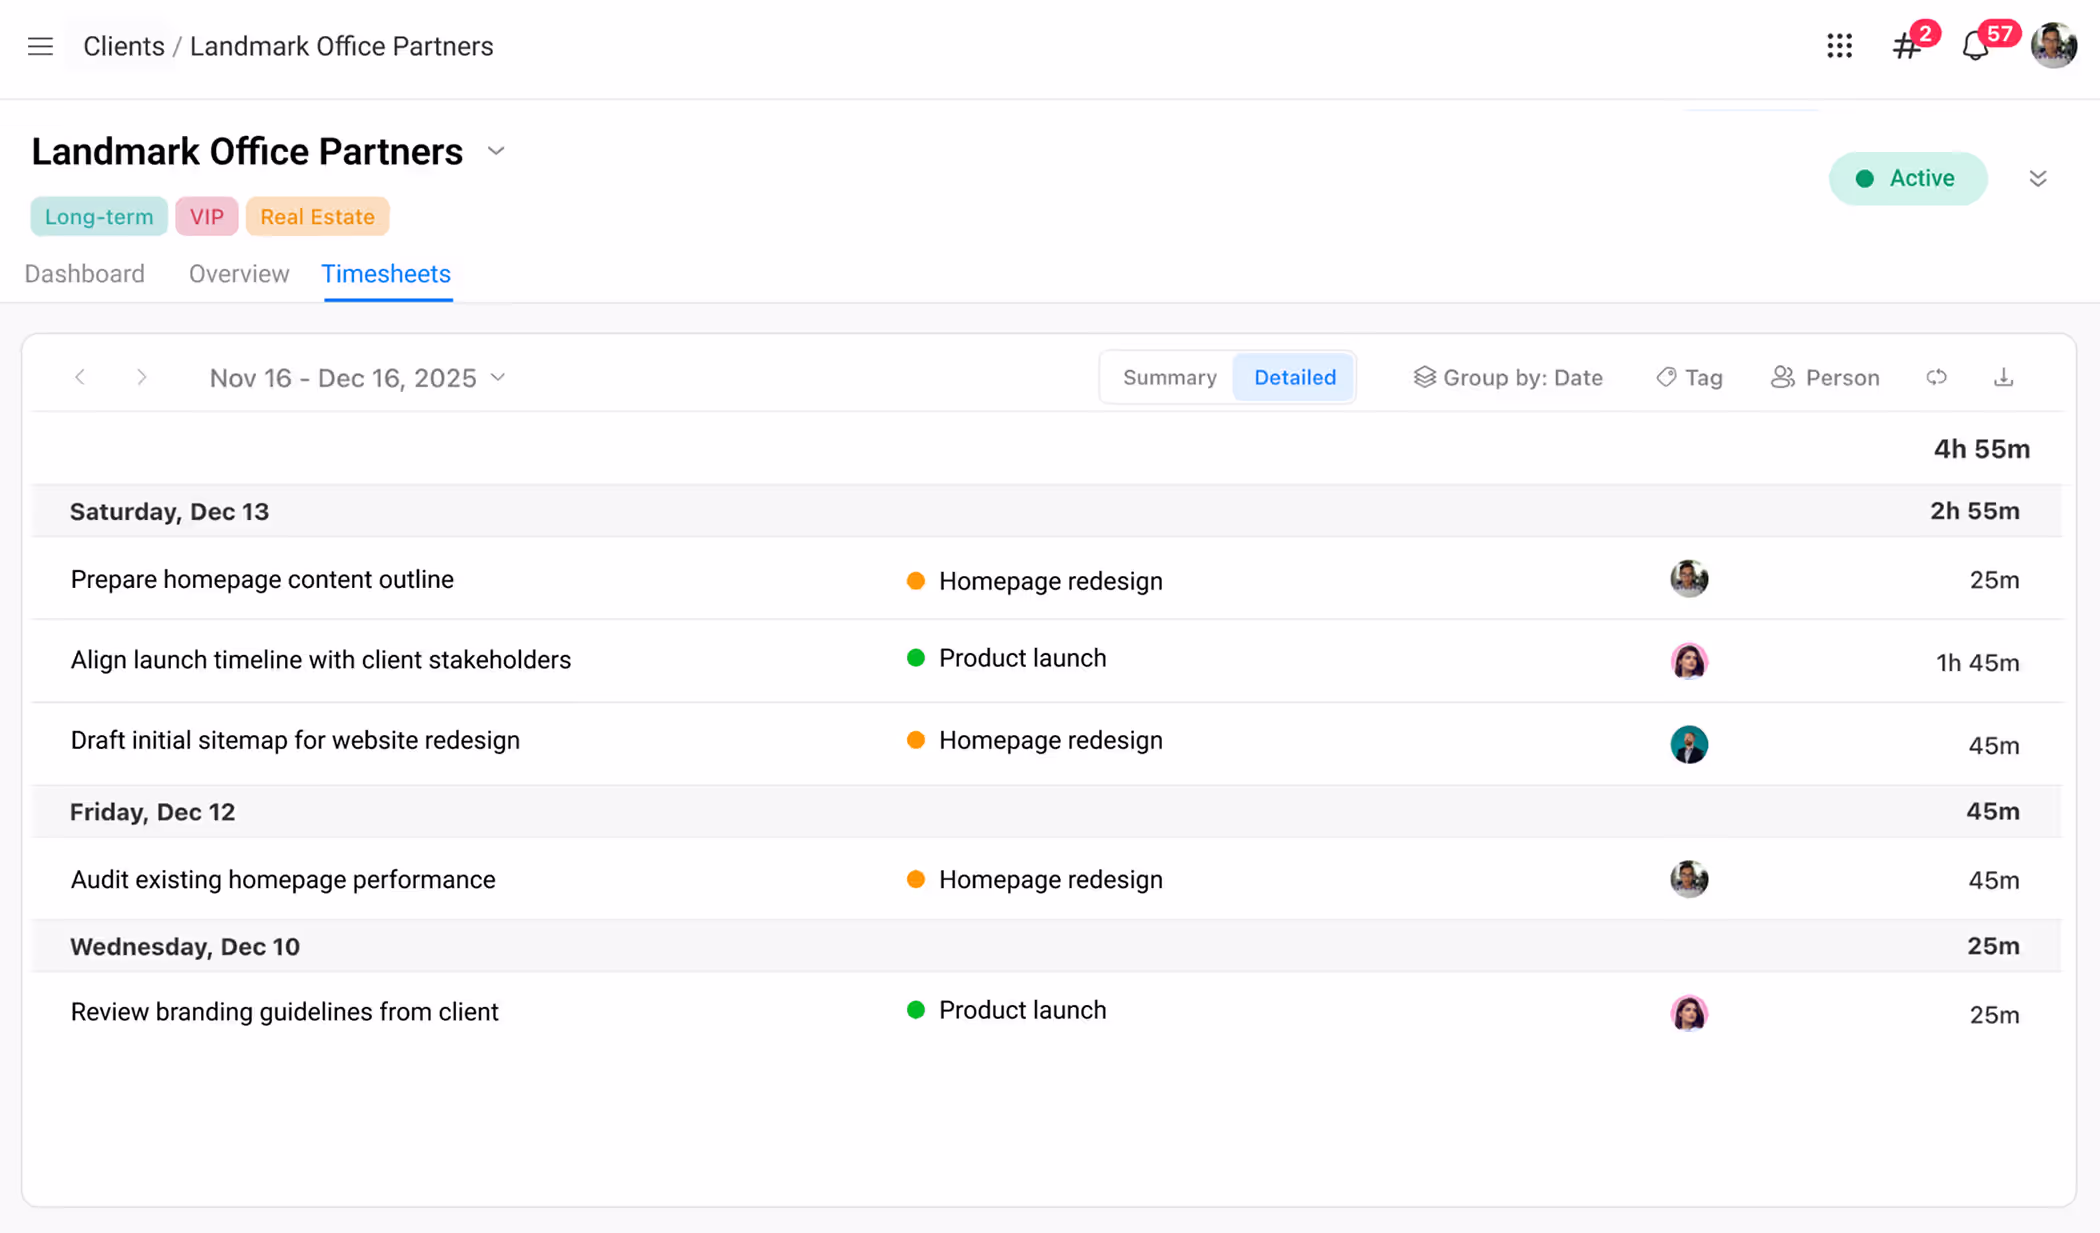
Task: View notifications from the bell icon
Action: coord(1974,47)
